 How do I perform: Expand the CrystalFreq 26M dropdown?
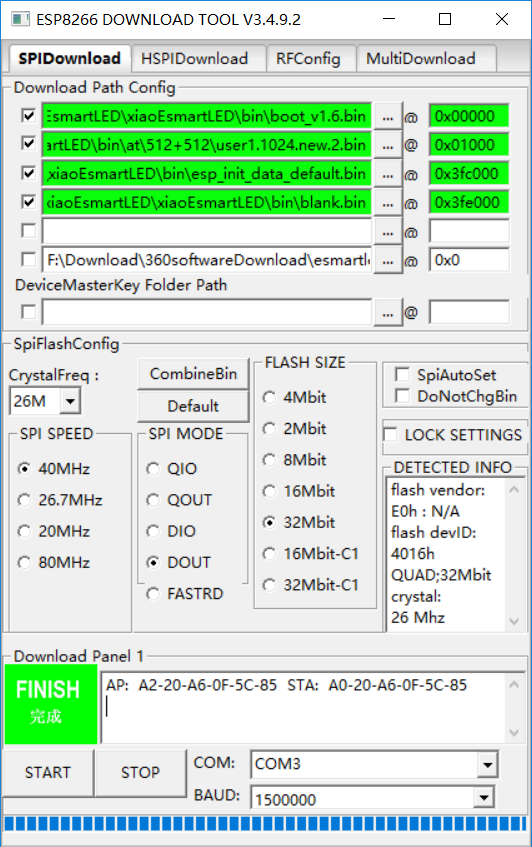[x=70, y=401]
